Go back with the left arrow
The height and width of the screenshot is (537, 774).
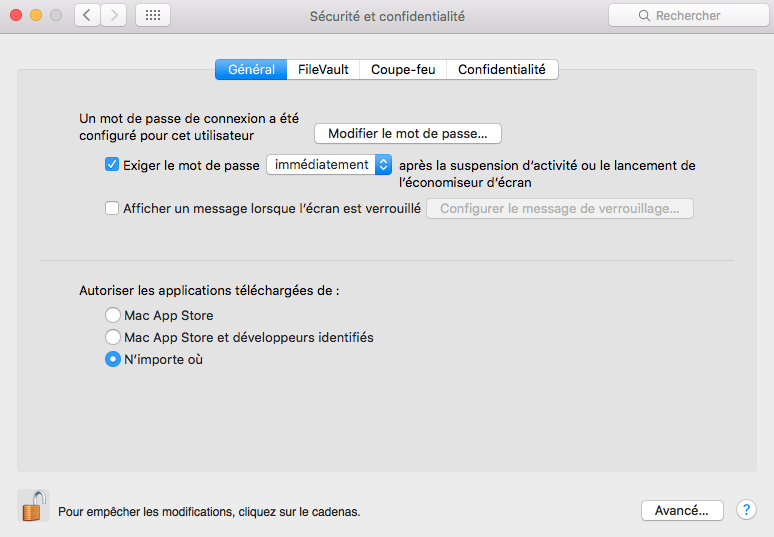[87, 16]
